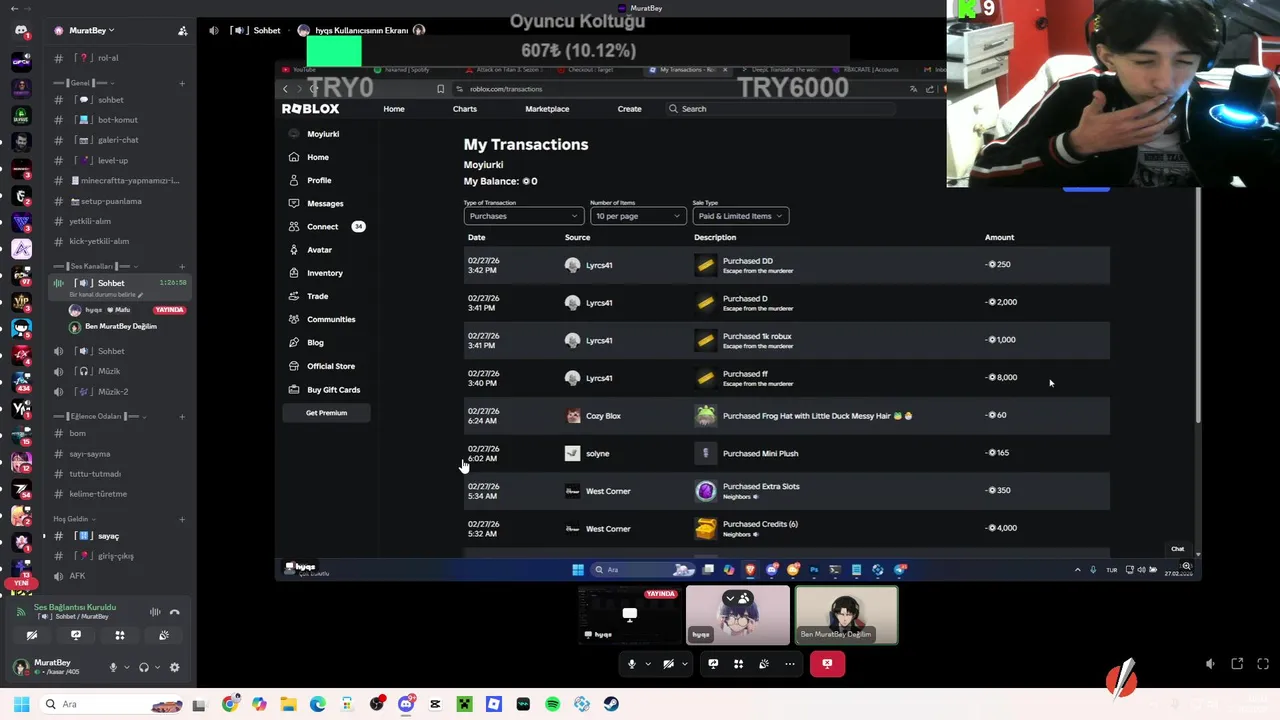
Task: Open the Paid & Limited Items dropdown
Action: click(740, 216)
